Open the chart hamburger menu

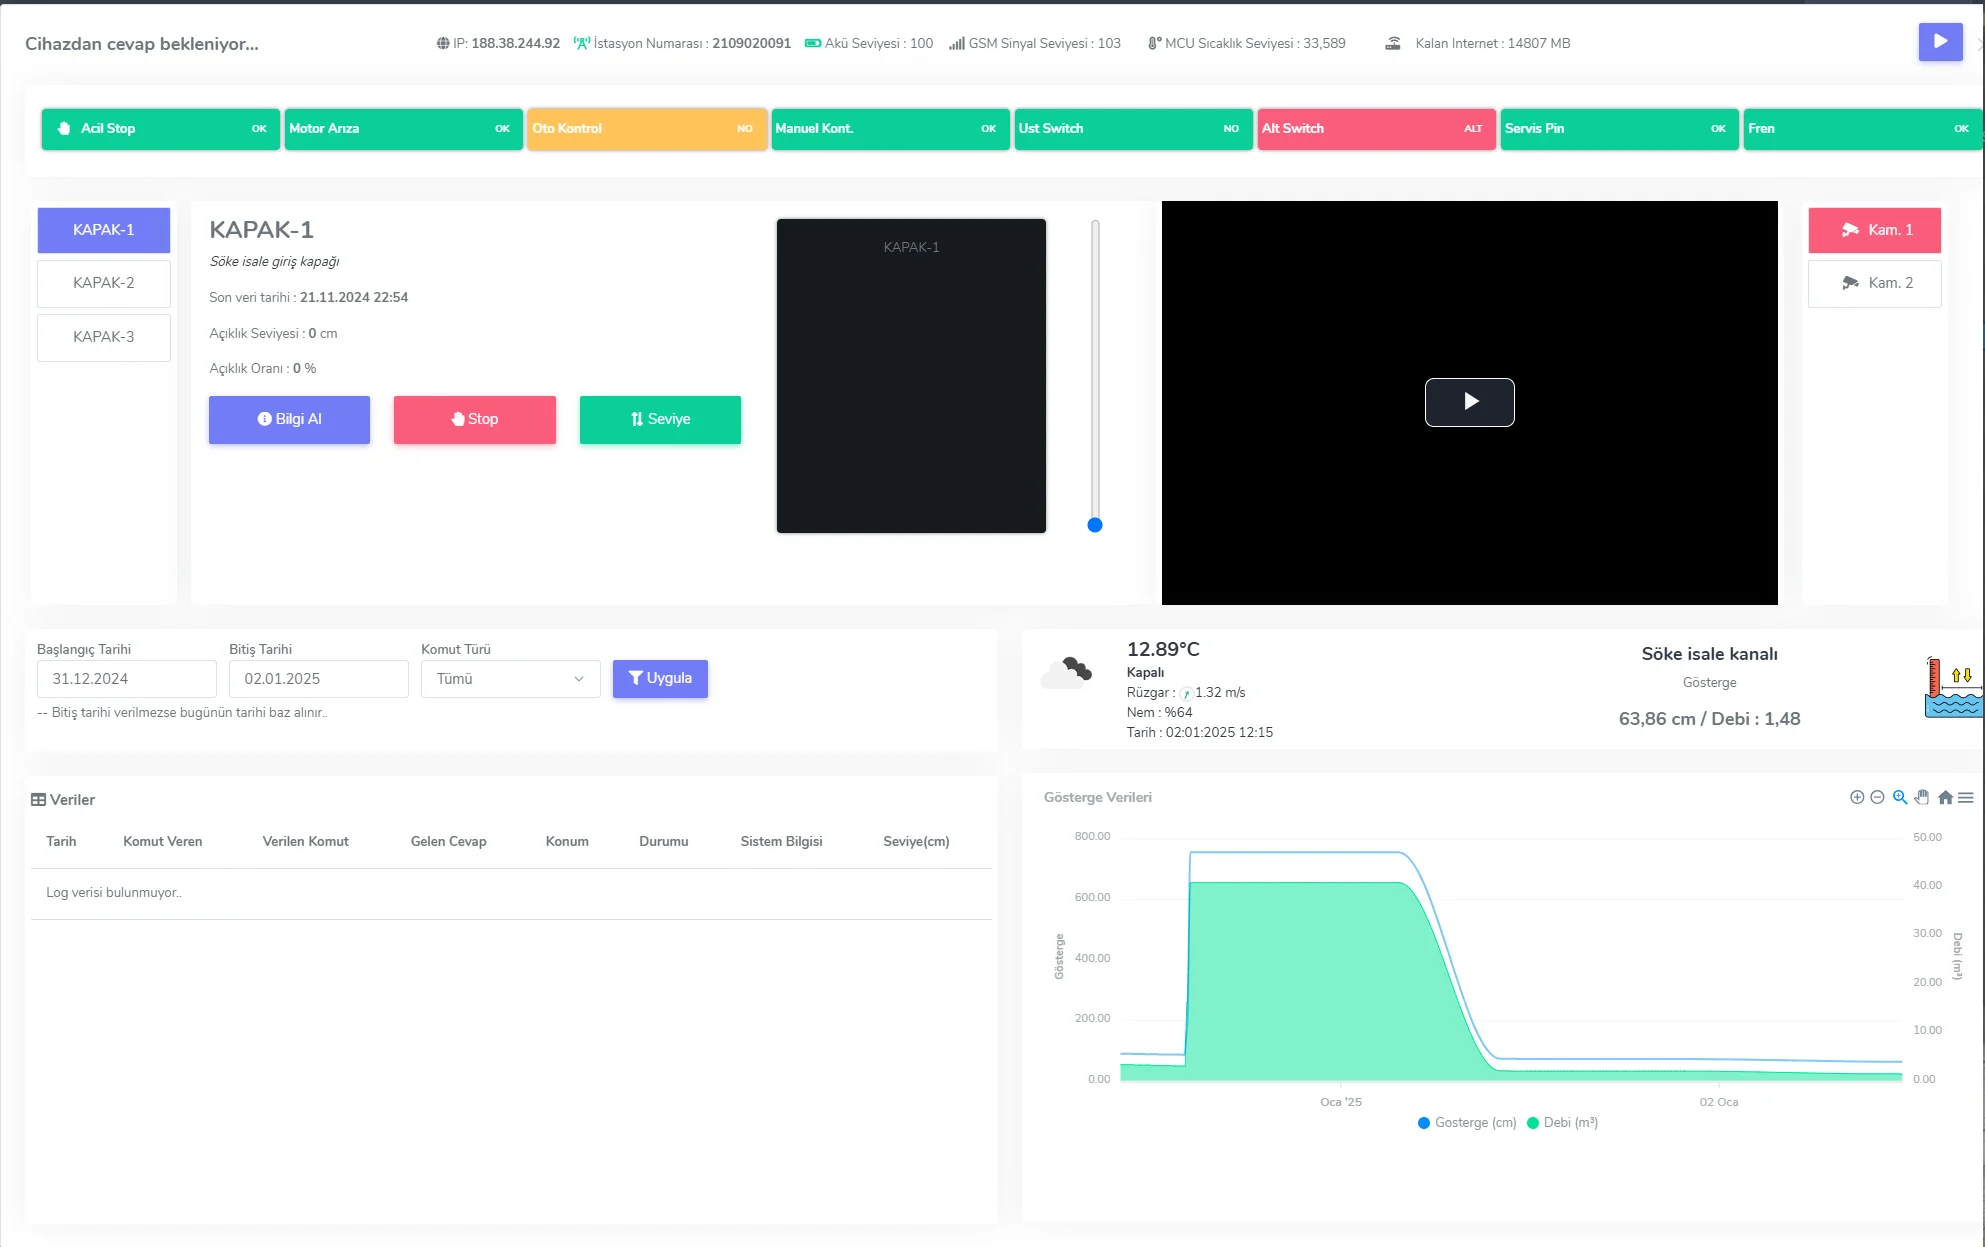(x=1965, y=797)
